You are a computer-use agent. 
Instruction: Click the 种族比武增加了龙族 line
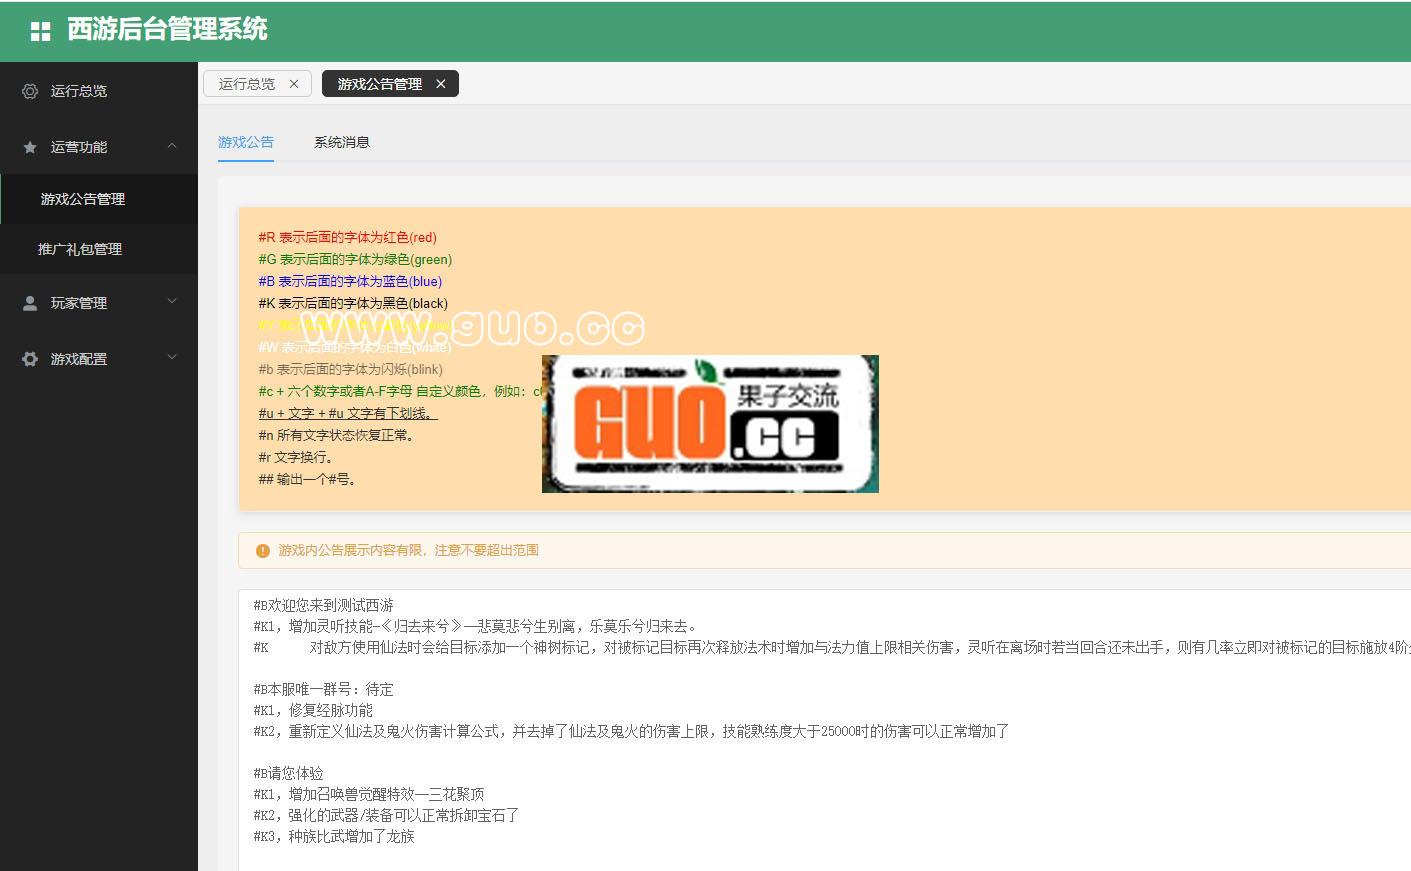pyautogui.click(x=334, y=836)
